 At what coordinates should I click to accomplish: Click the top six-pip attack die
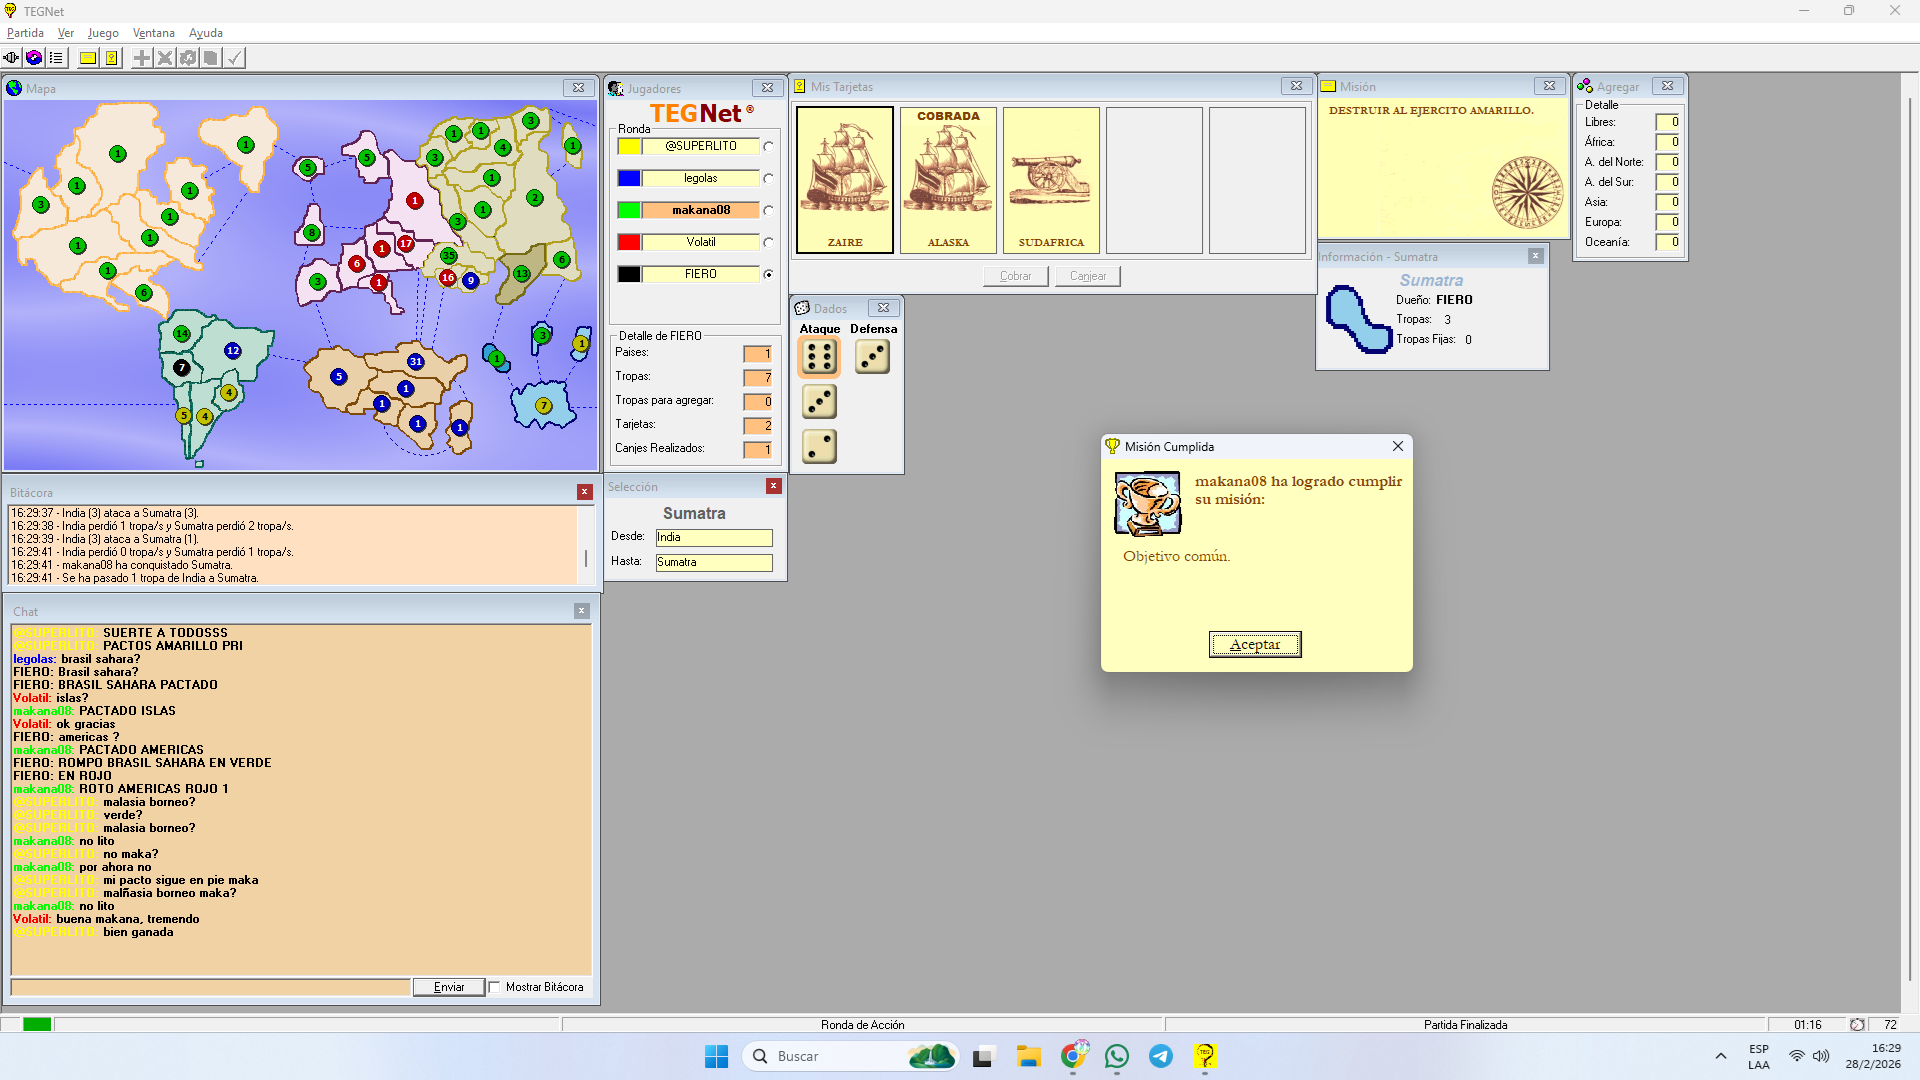point(819,357)
